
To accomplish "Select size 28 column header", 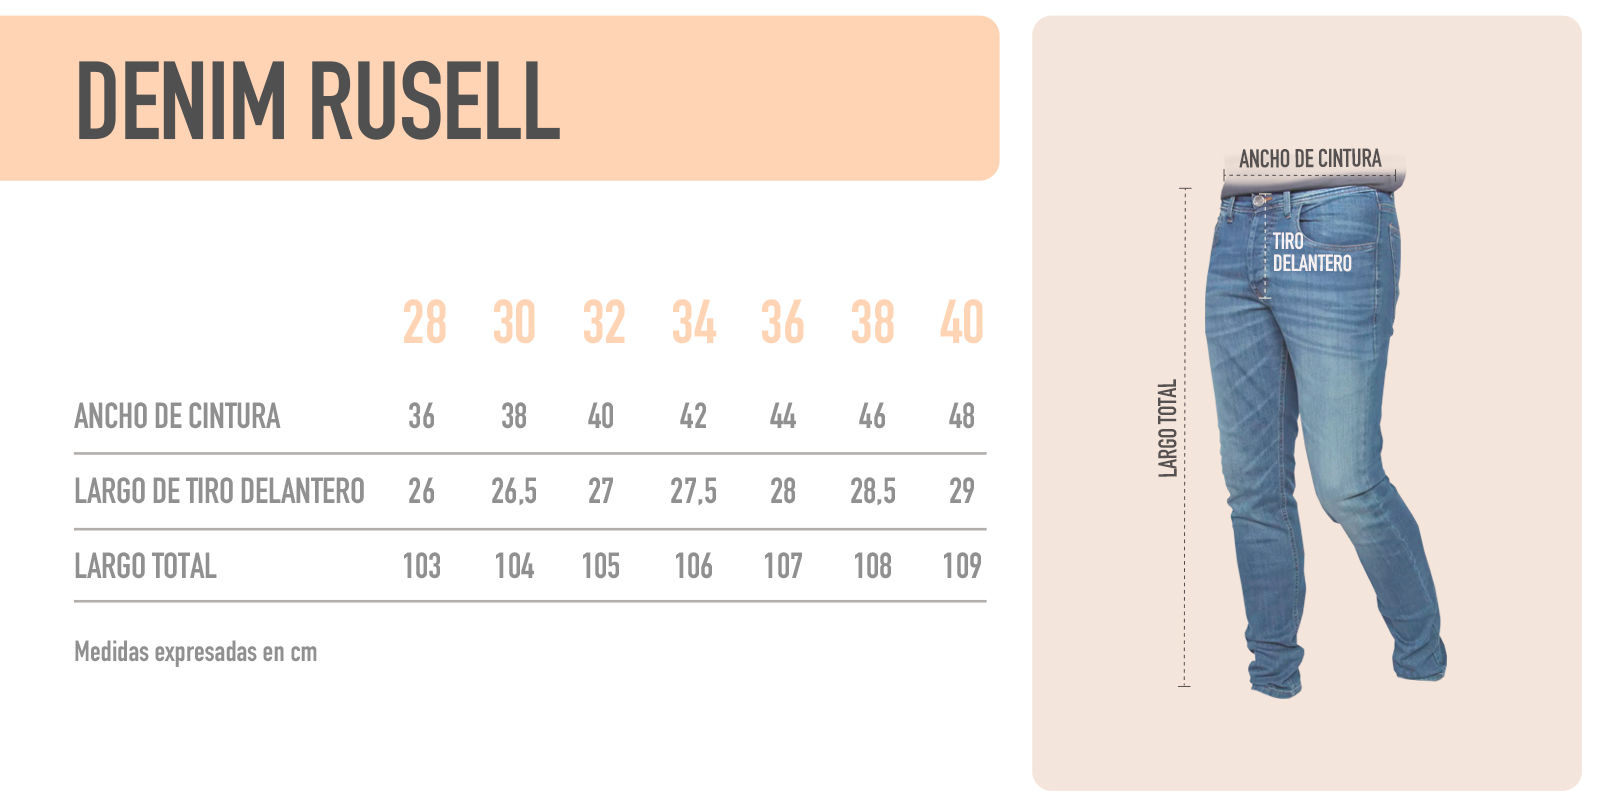I will point(424,323).
